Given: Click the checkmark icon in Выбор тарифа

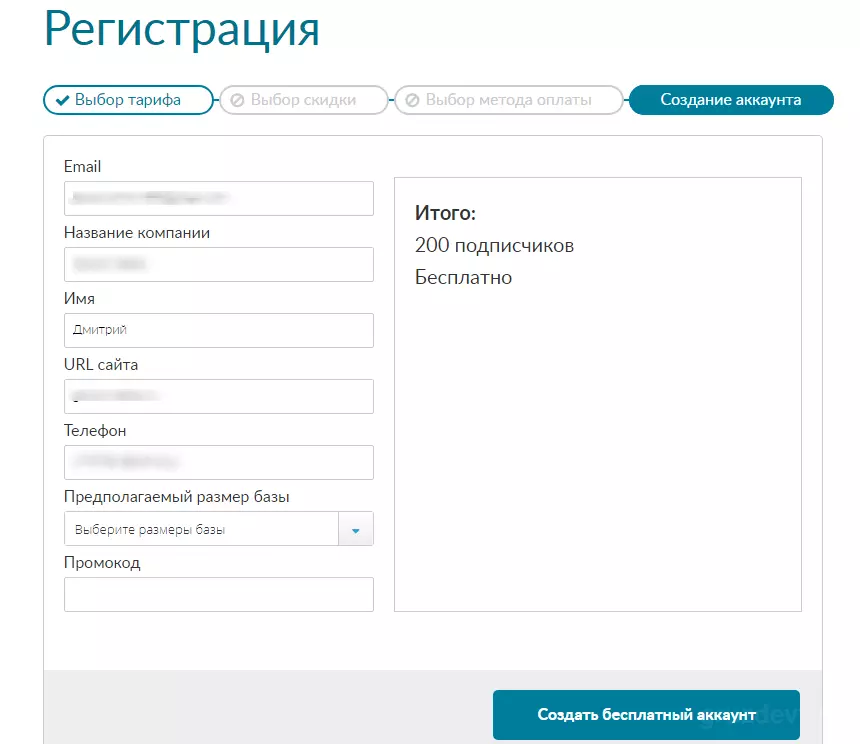Looking at the screenshot, I should pos(63,100).
